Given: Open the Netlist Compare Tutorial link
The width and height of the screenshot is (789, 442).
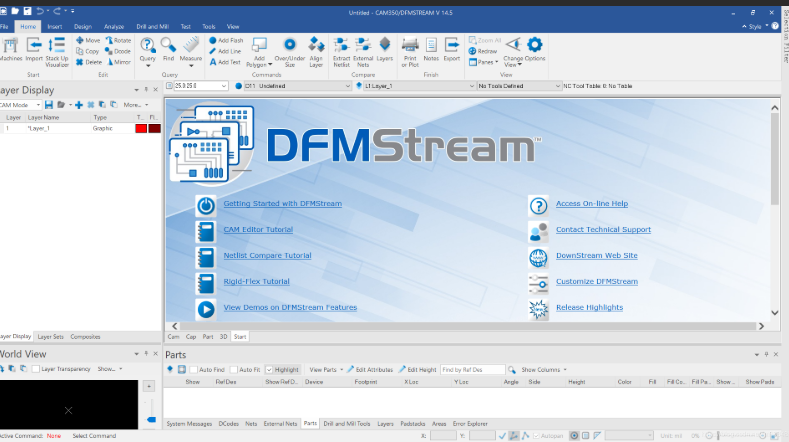Looking at the screenshot, I should click(x=267, y=255).
